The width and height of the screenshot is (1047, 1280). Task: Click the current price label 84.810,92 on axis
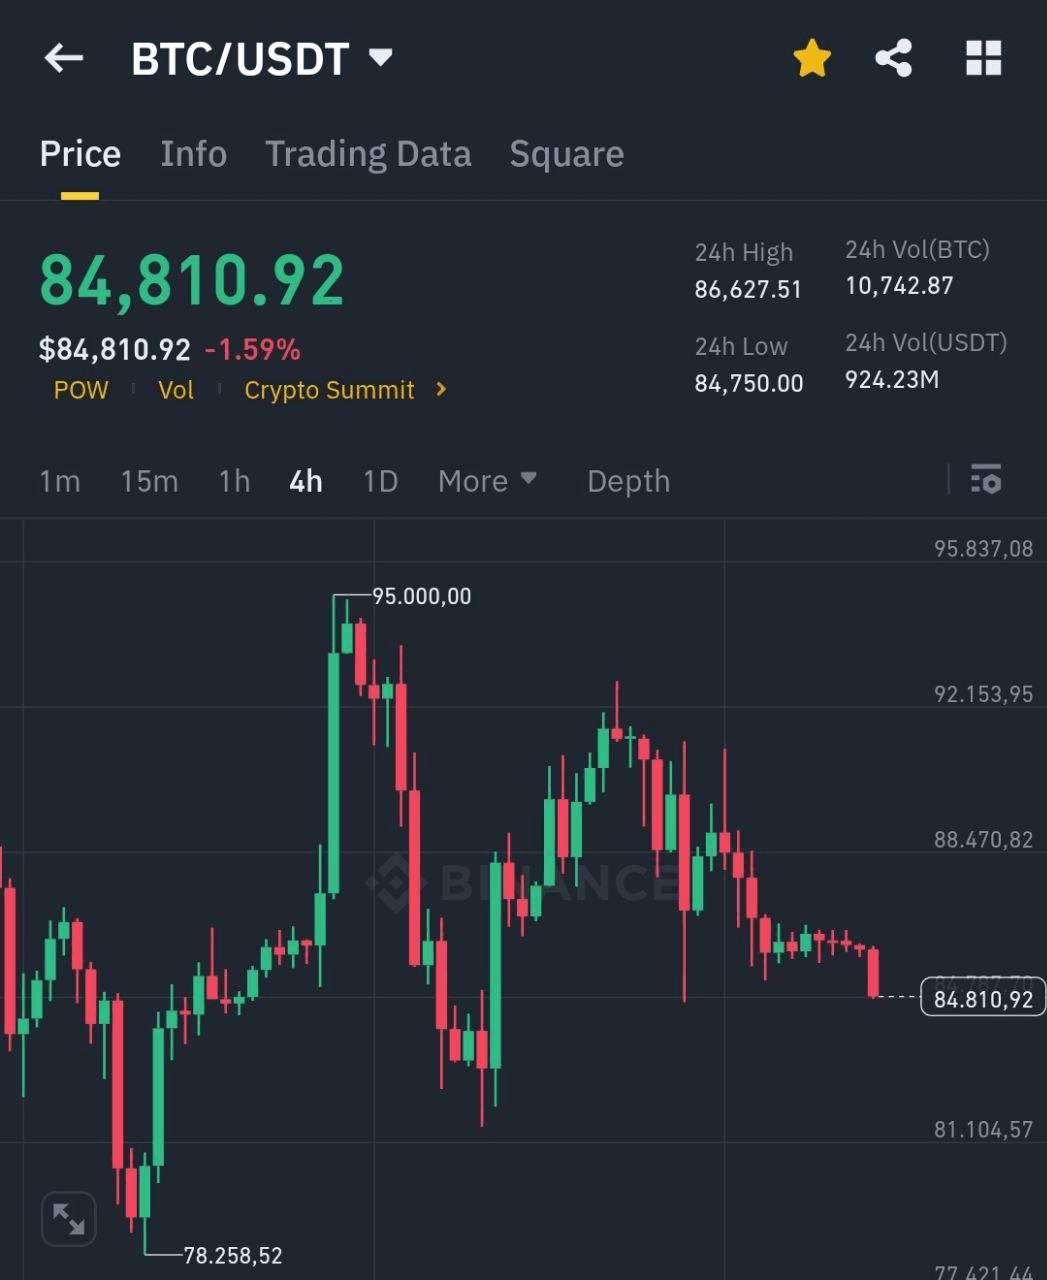pyautogui.click(x=982, y=998)
